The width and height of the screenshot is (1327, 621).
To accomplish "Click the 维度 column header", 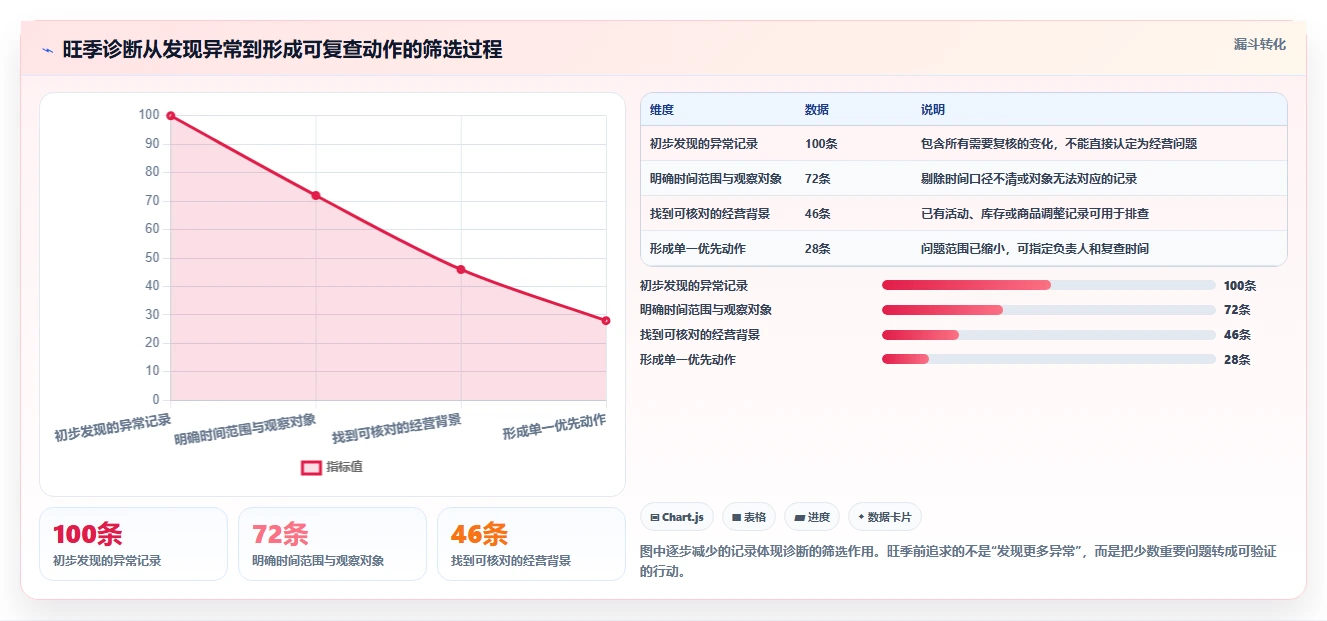I will coord(662,110).
